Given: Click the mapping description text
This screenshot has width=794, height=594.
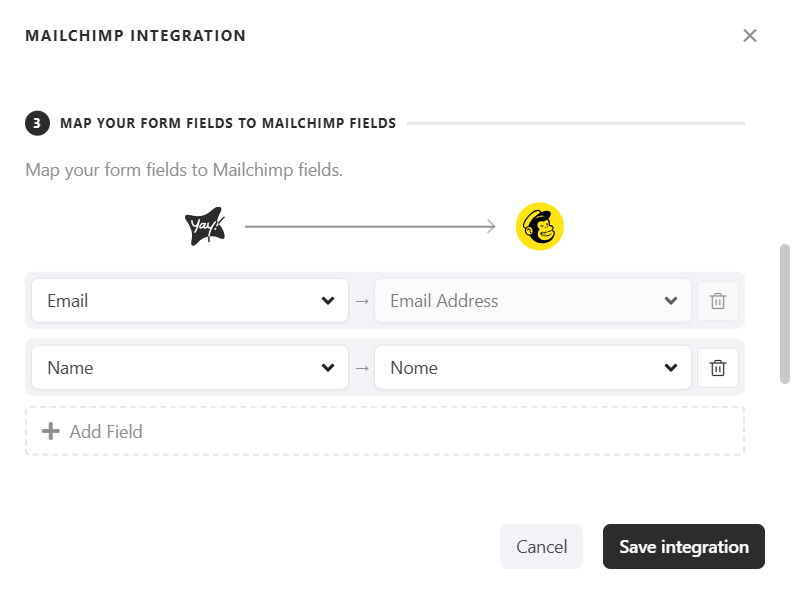Looking at the screenshot, I should click(184, 170).
